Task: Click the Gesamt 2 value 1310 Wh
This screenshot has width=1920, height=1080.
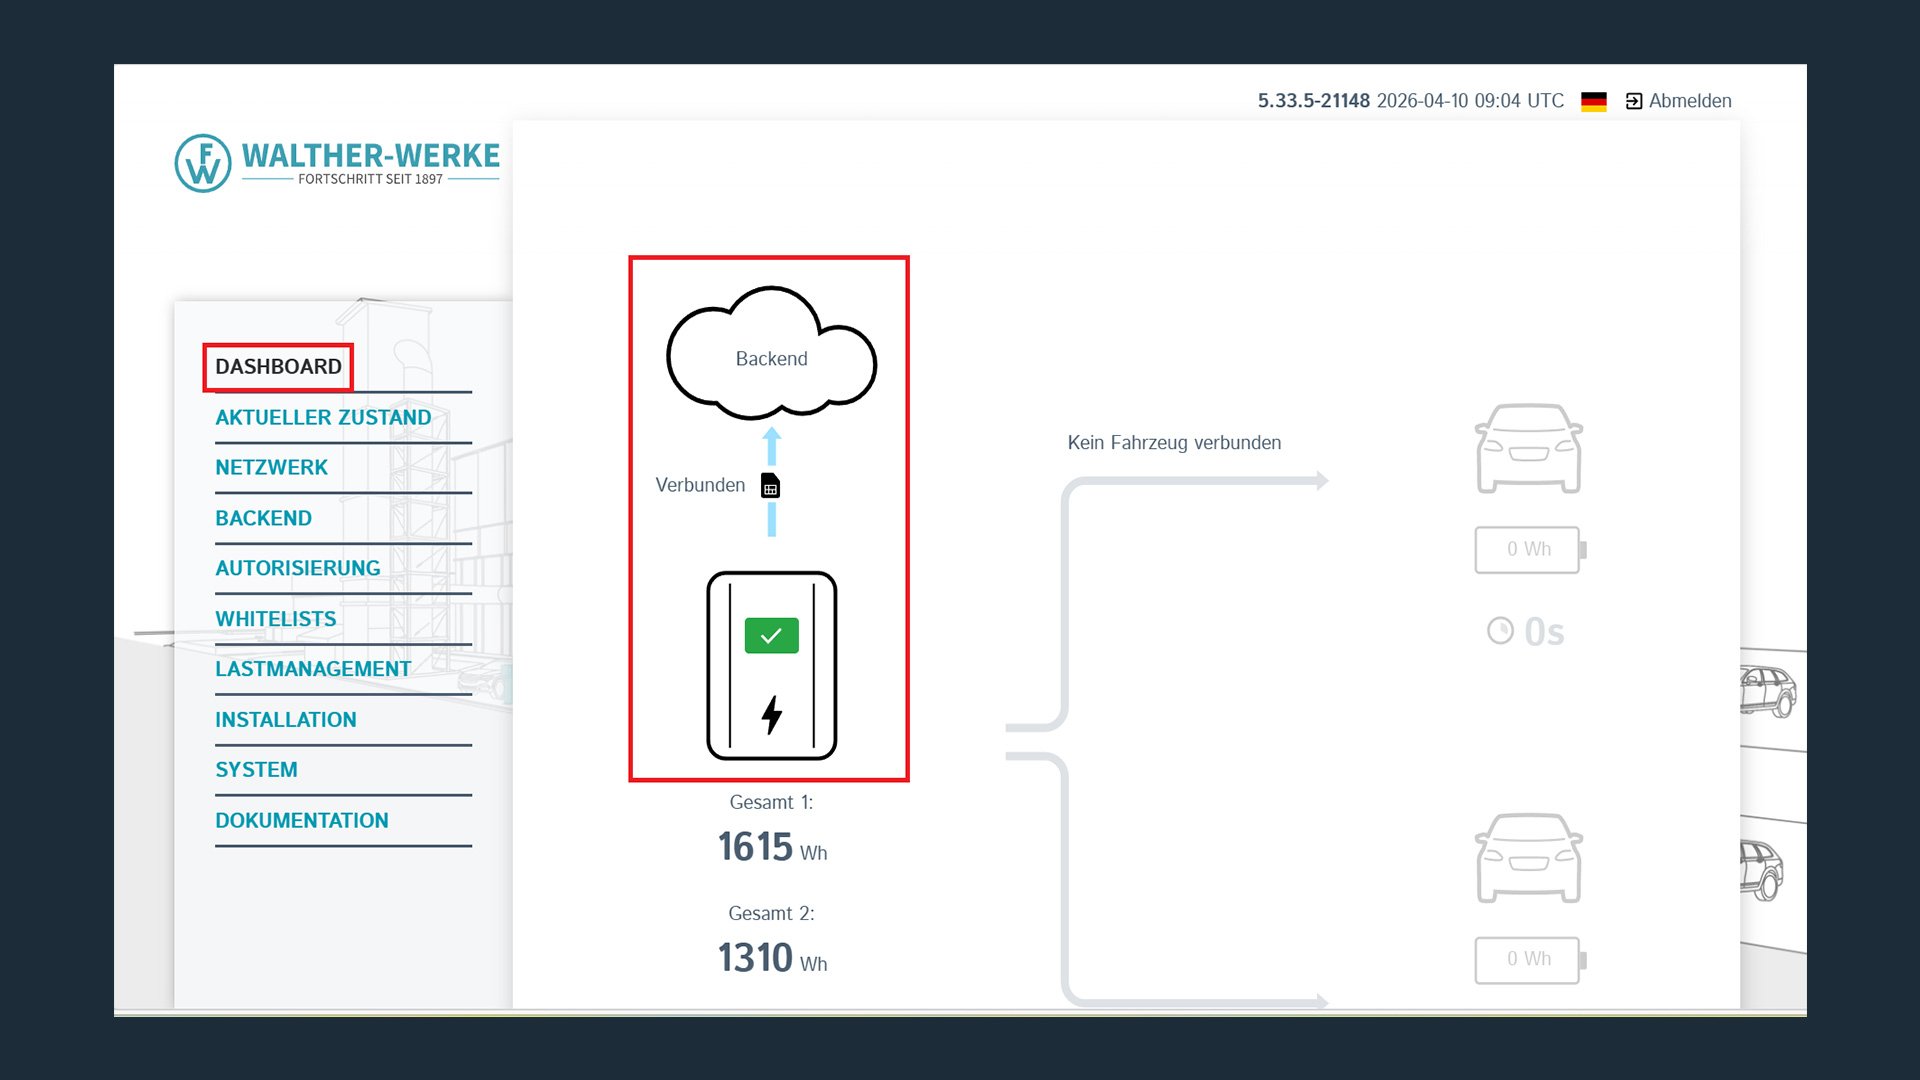Action: click(772, 958)
